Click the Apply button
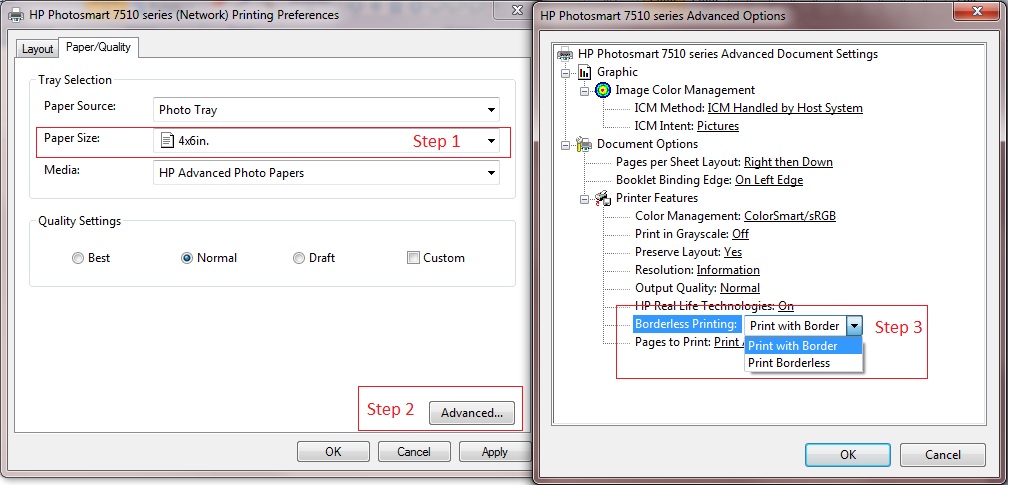The height and width of the screenshot is (486, 1009). [x=495, y=452]
